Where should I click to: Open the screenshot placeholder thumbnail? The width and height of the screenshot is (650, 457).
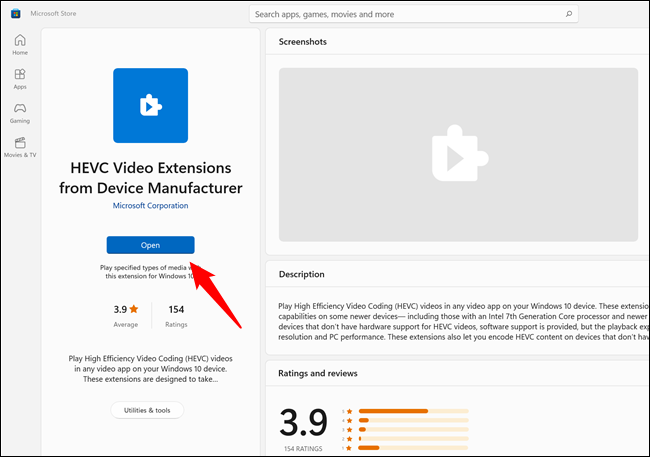point(458,152)
